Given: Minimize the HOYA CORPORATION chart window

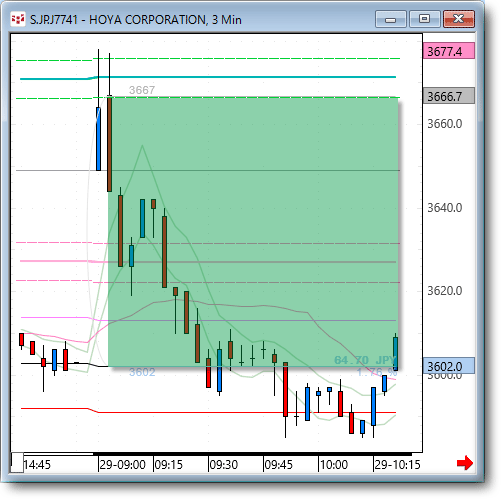Looking at the screenshot, I should coord(390,19).
